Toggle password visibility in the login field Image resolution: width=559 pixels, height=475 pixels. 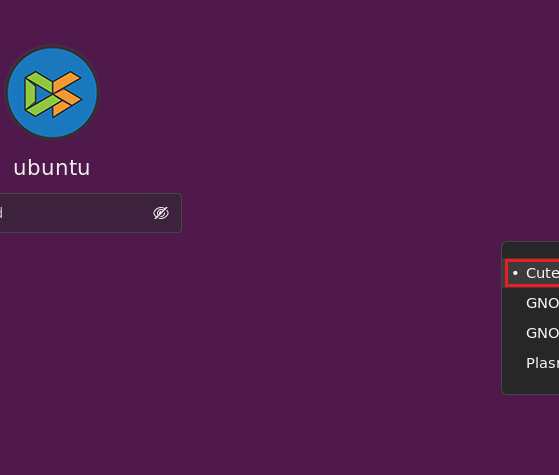161,213
